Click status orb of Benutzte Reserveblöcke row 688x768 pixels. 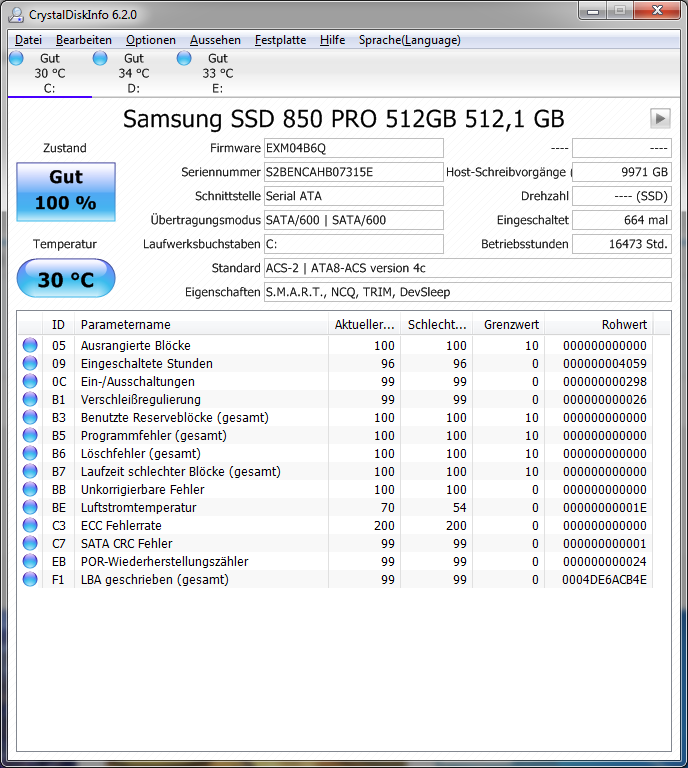30,417
